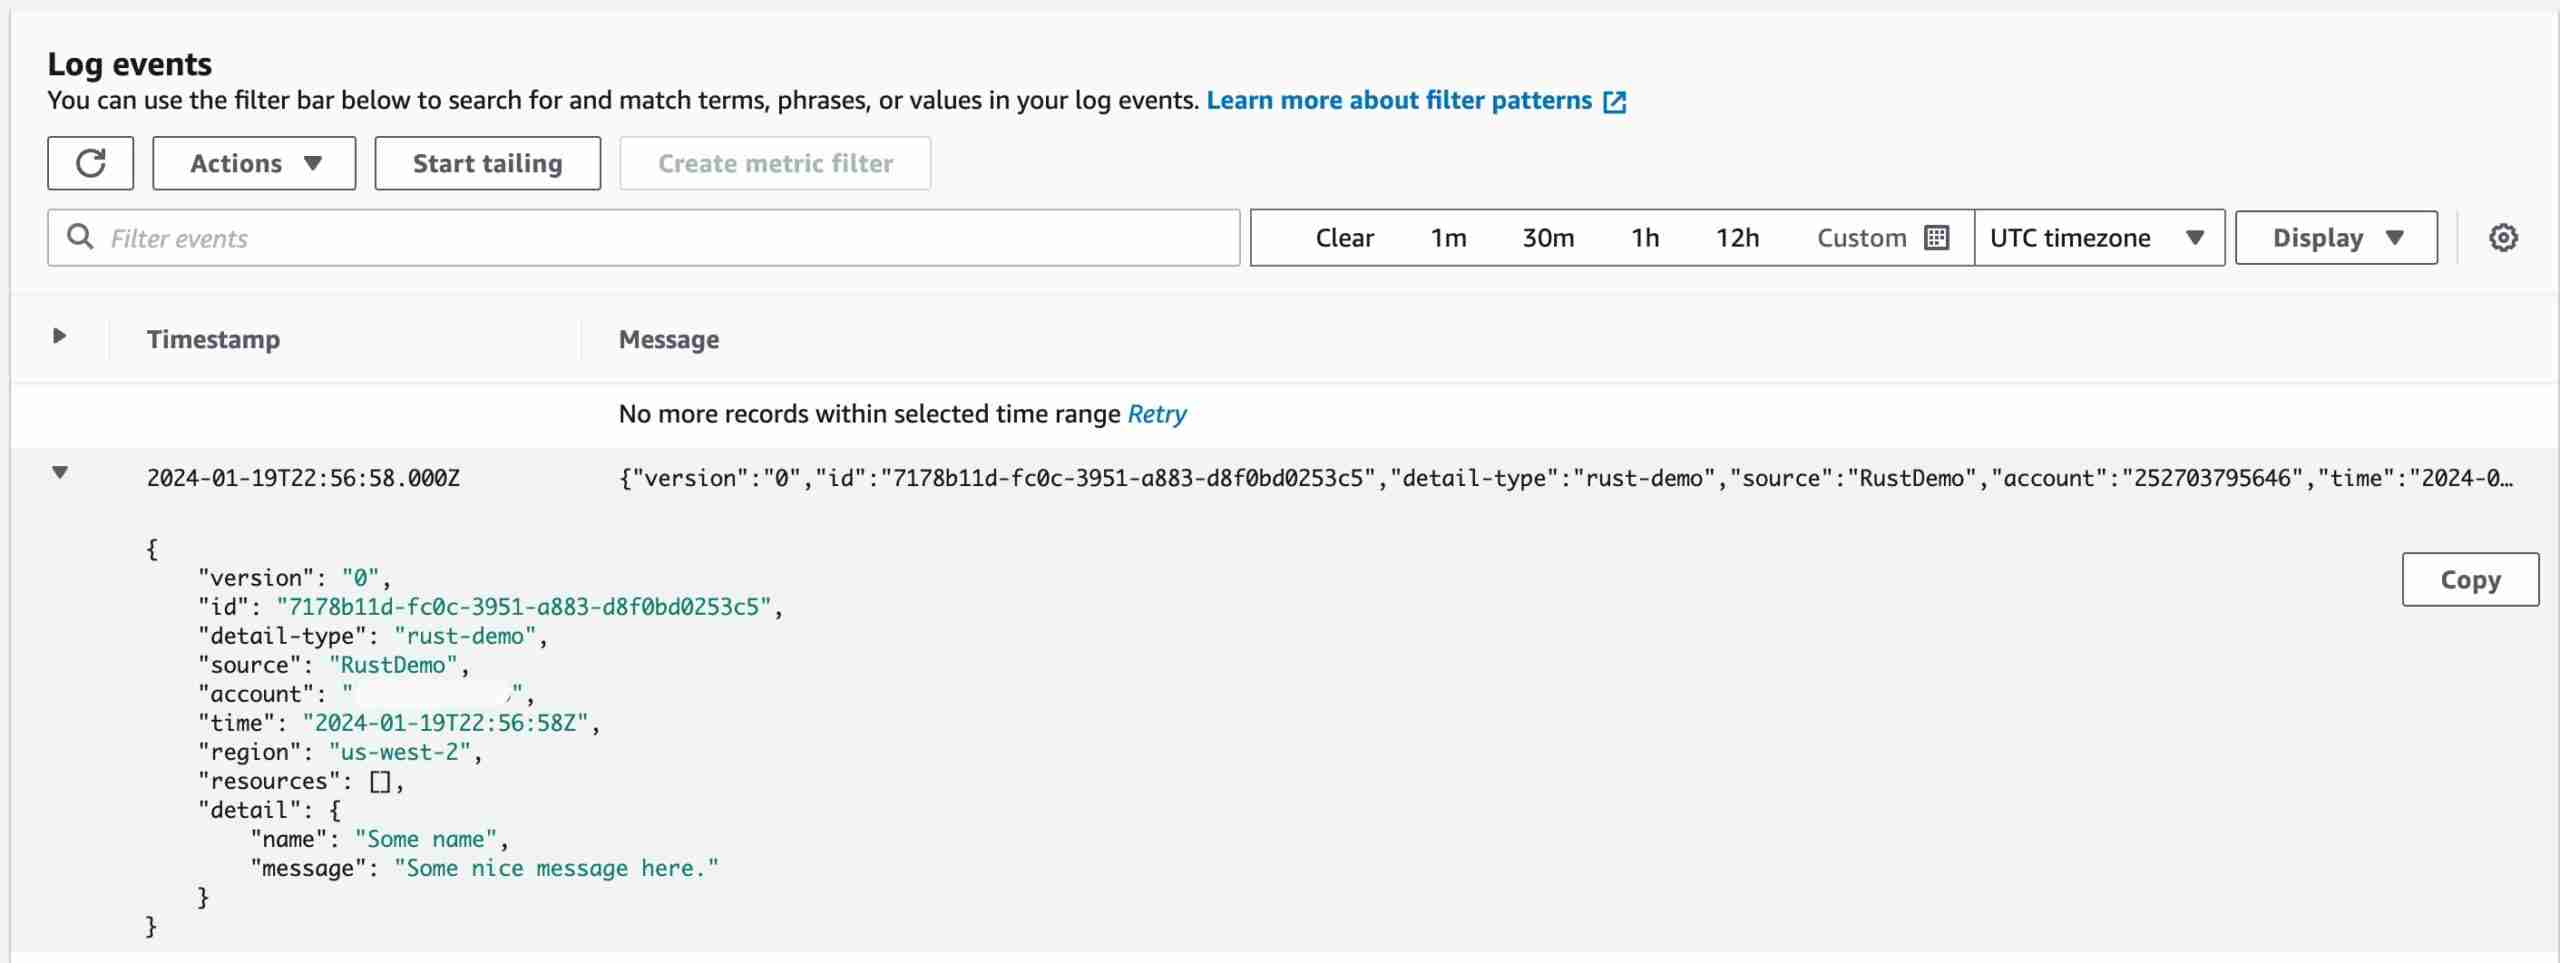Click the refresh log events icon
The width and height of the screenshot is (2560, 963).
coord(90,162)
